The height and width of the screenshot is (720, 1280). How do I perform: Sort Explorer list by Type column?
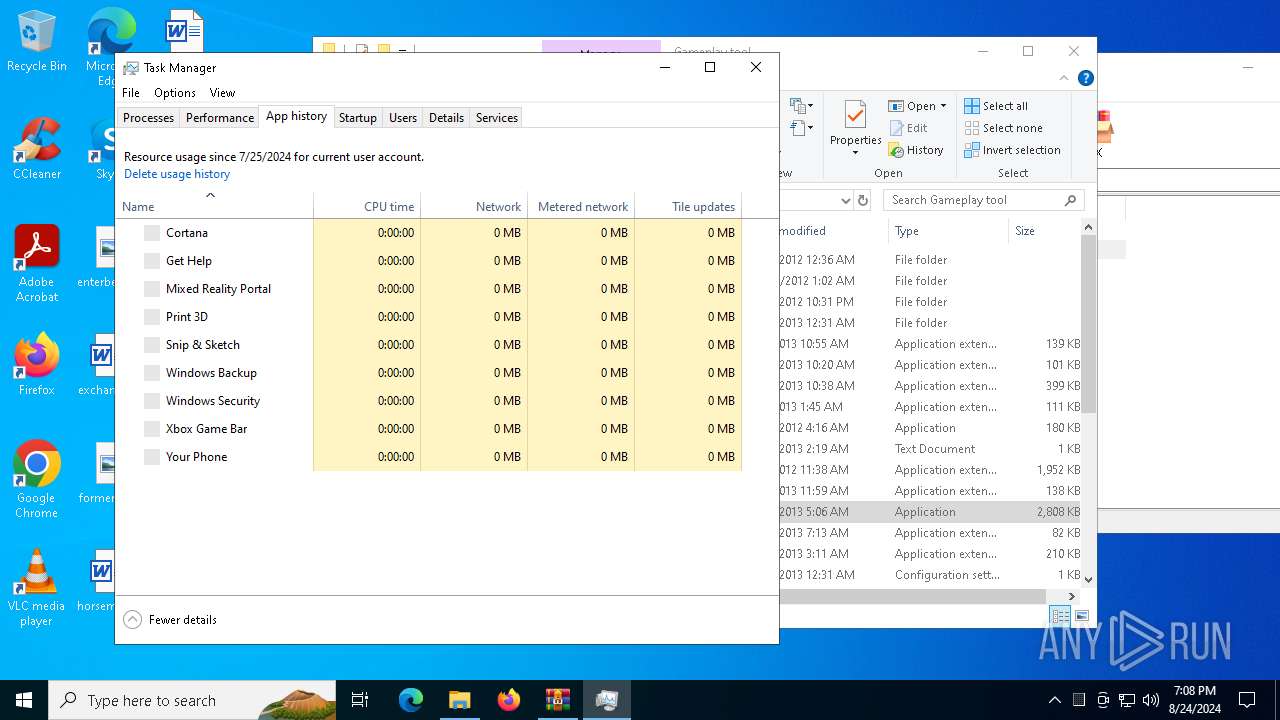(x=948, y=231)
